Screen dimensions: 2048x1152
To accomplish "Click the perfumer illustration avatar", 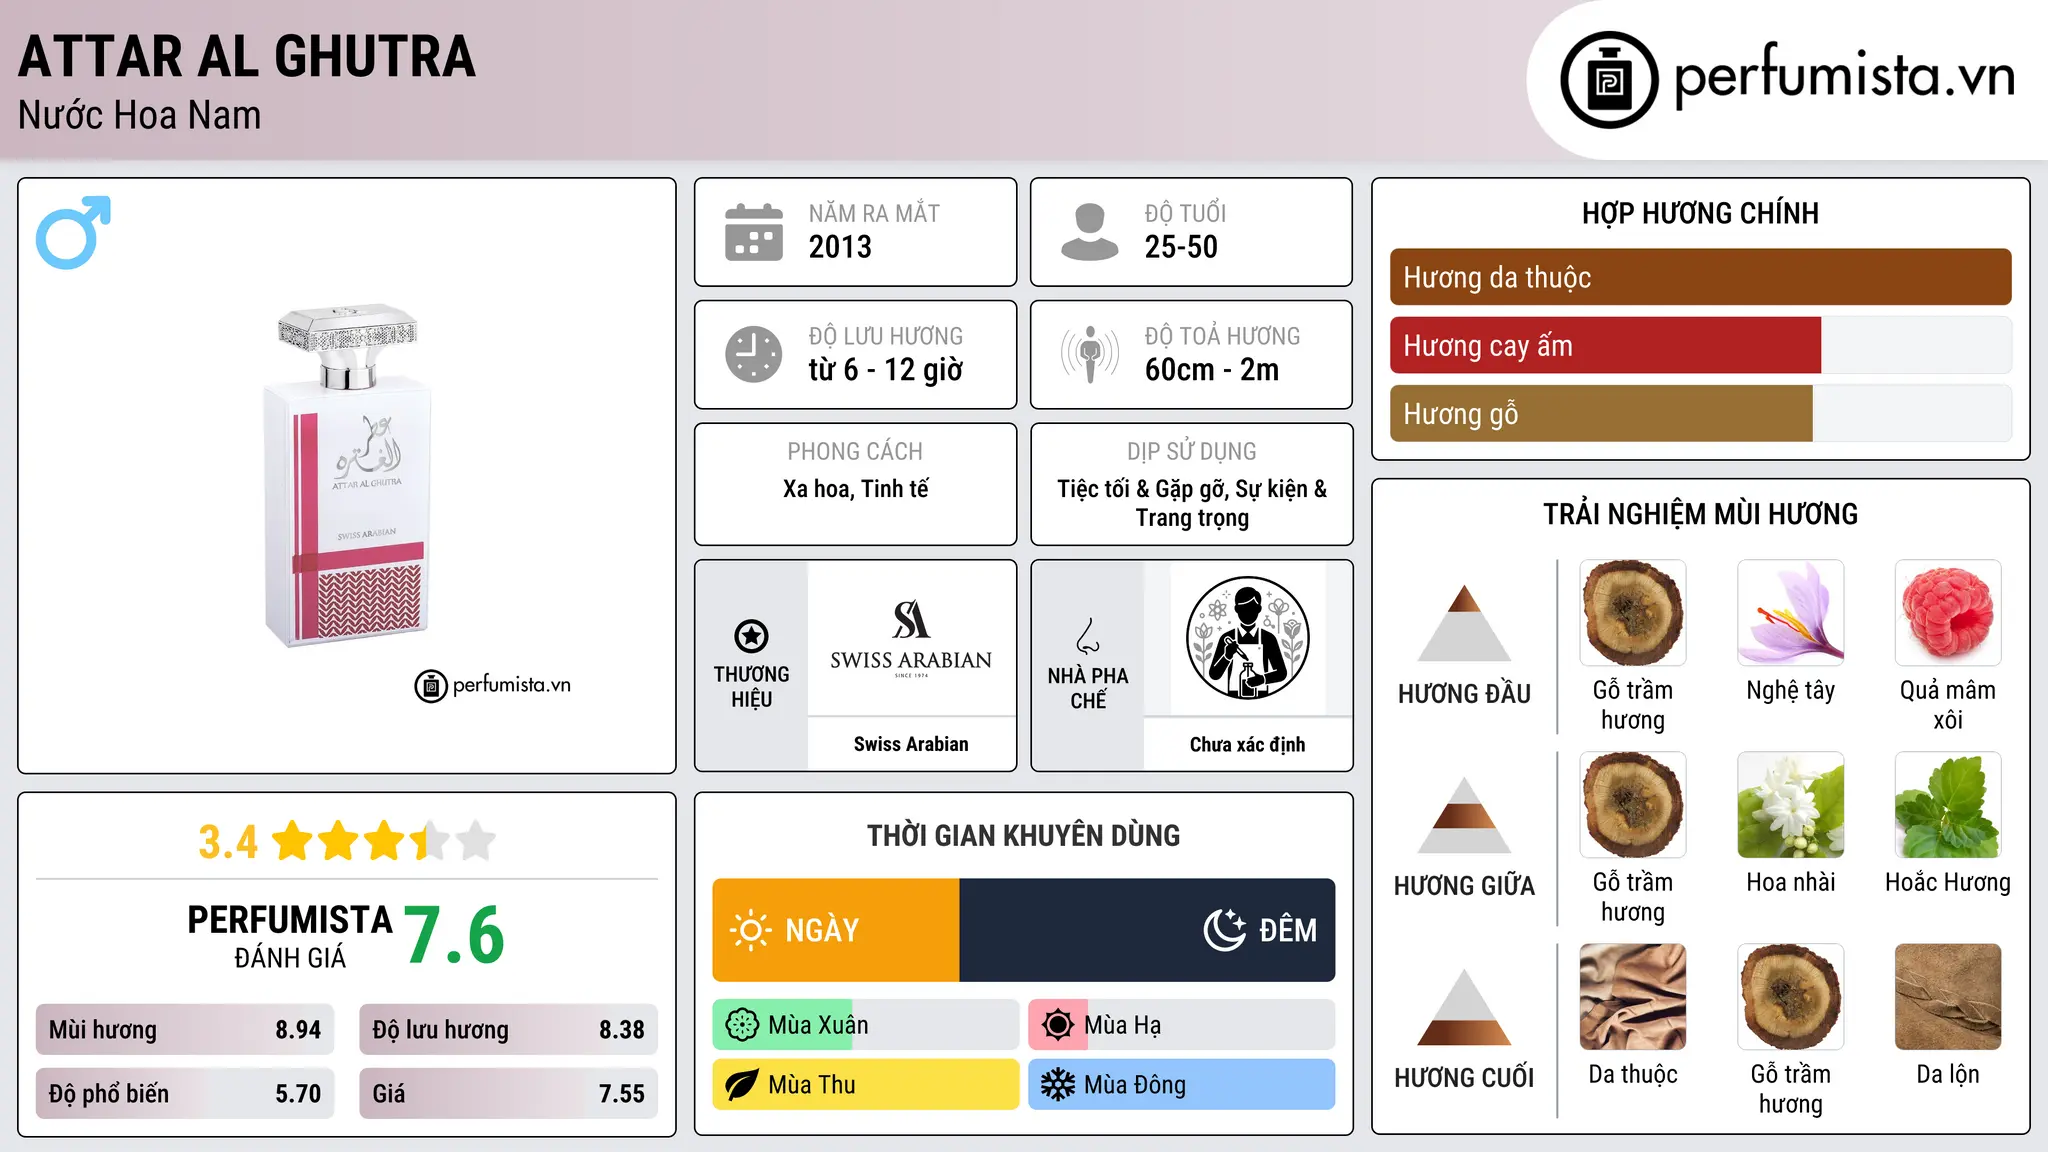I will point(1247,638).
